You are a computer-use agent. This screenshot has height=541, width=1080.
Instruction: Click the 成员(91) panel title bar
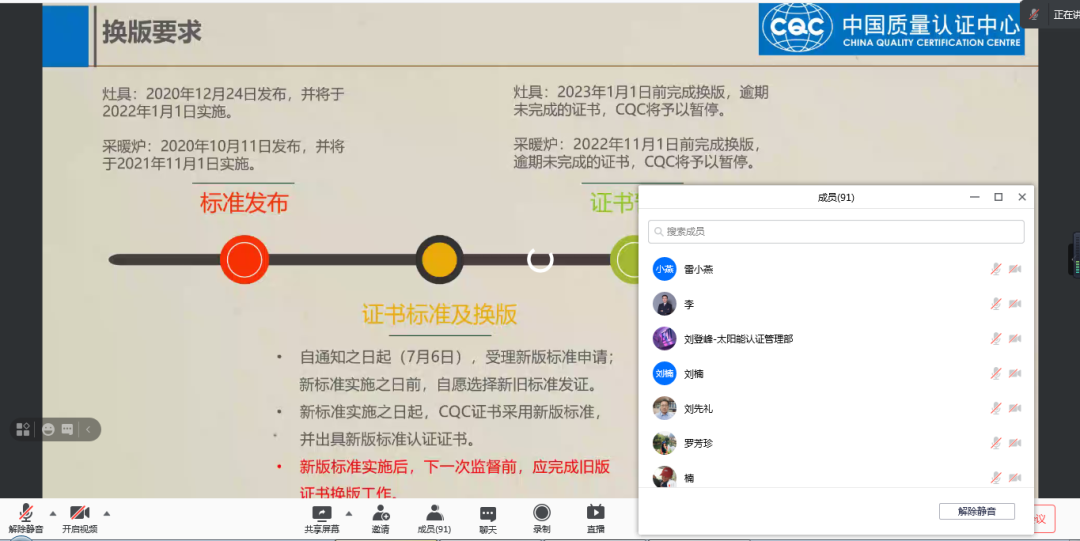pyautogui.click(x=835, y=197)
